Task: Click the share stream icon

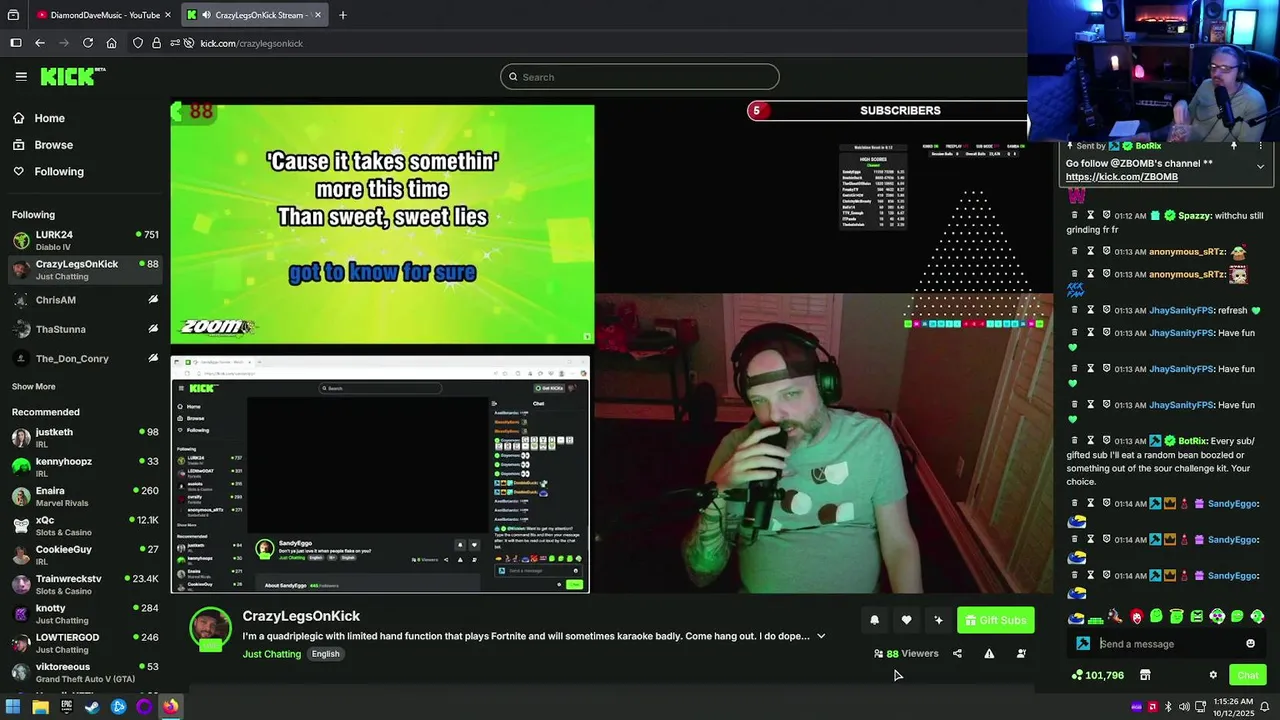Action: point(957,654)
